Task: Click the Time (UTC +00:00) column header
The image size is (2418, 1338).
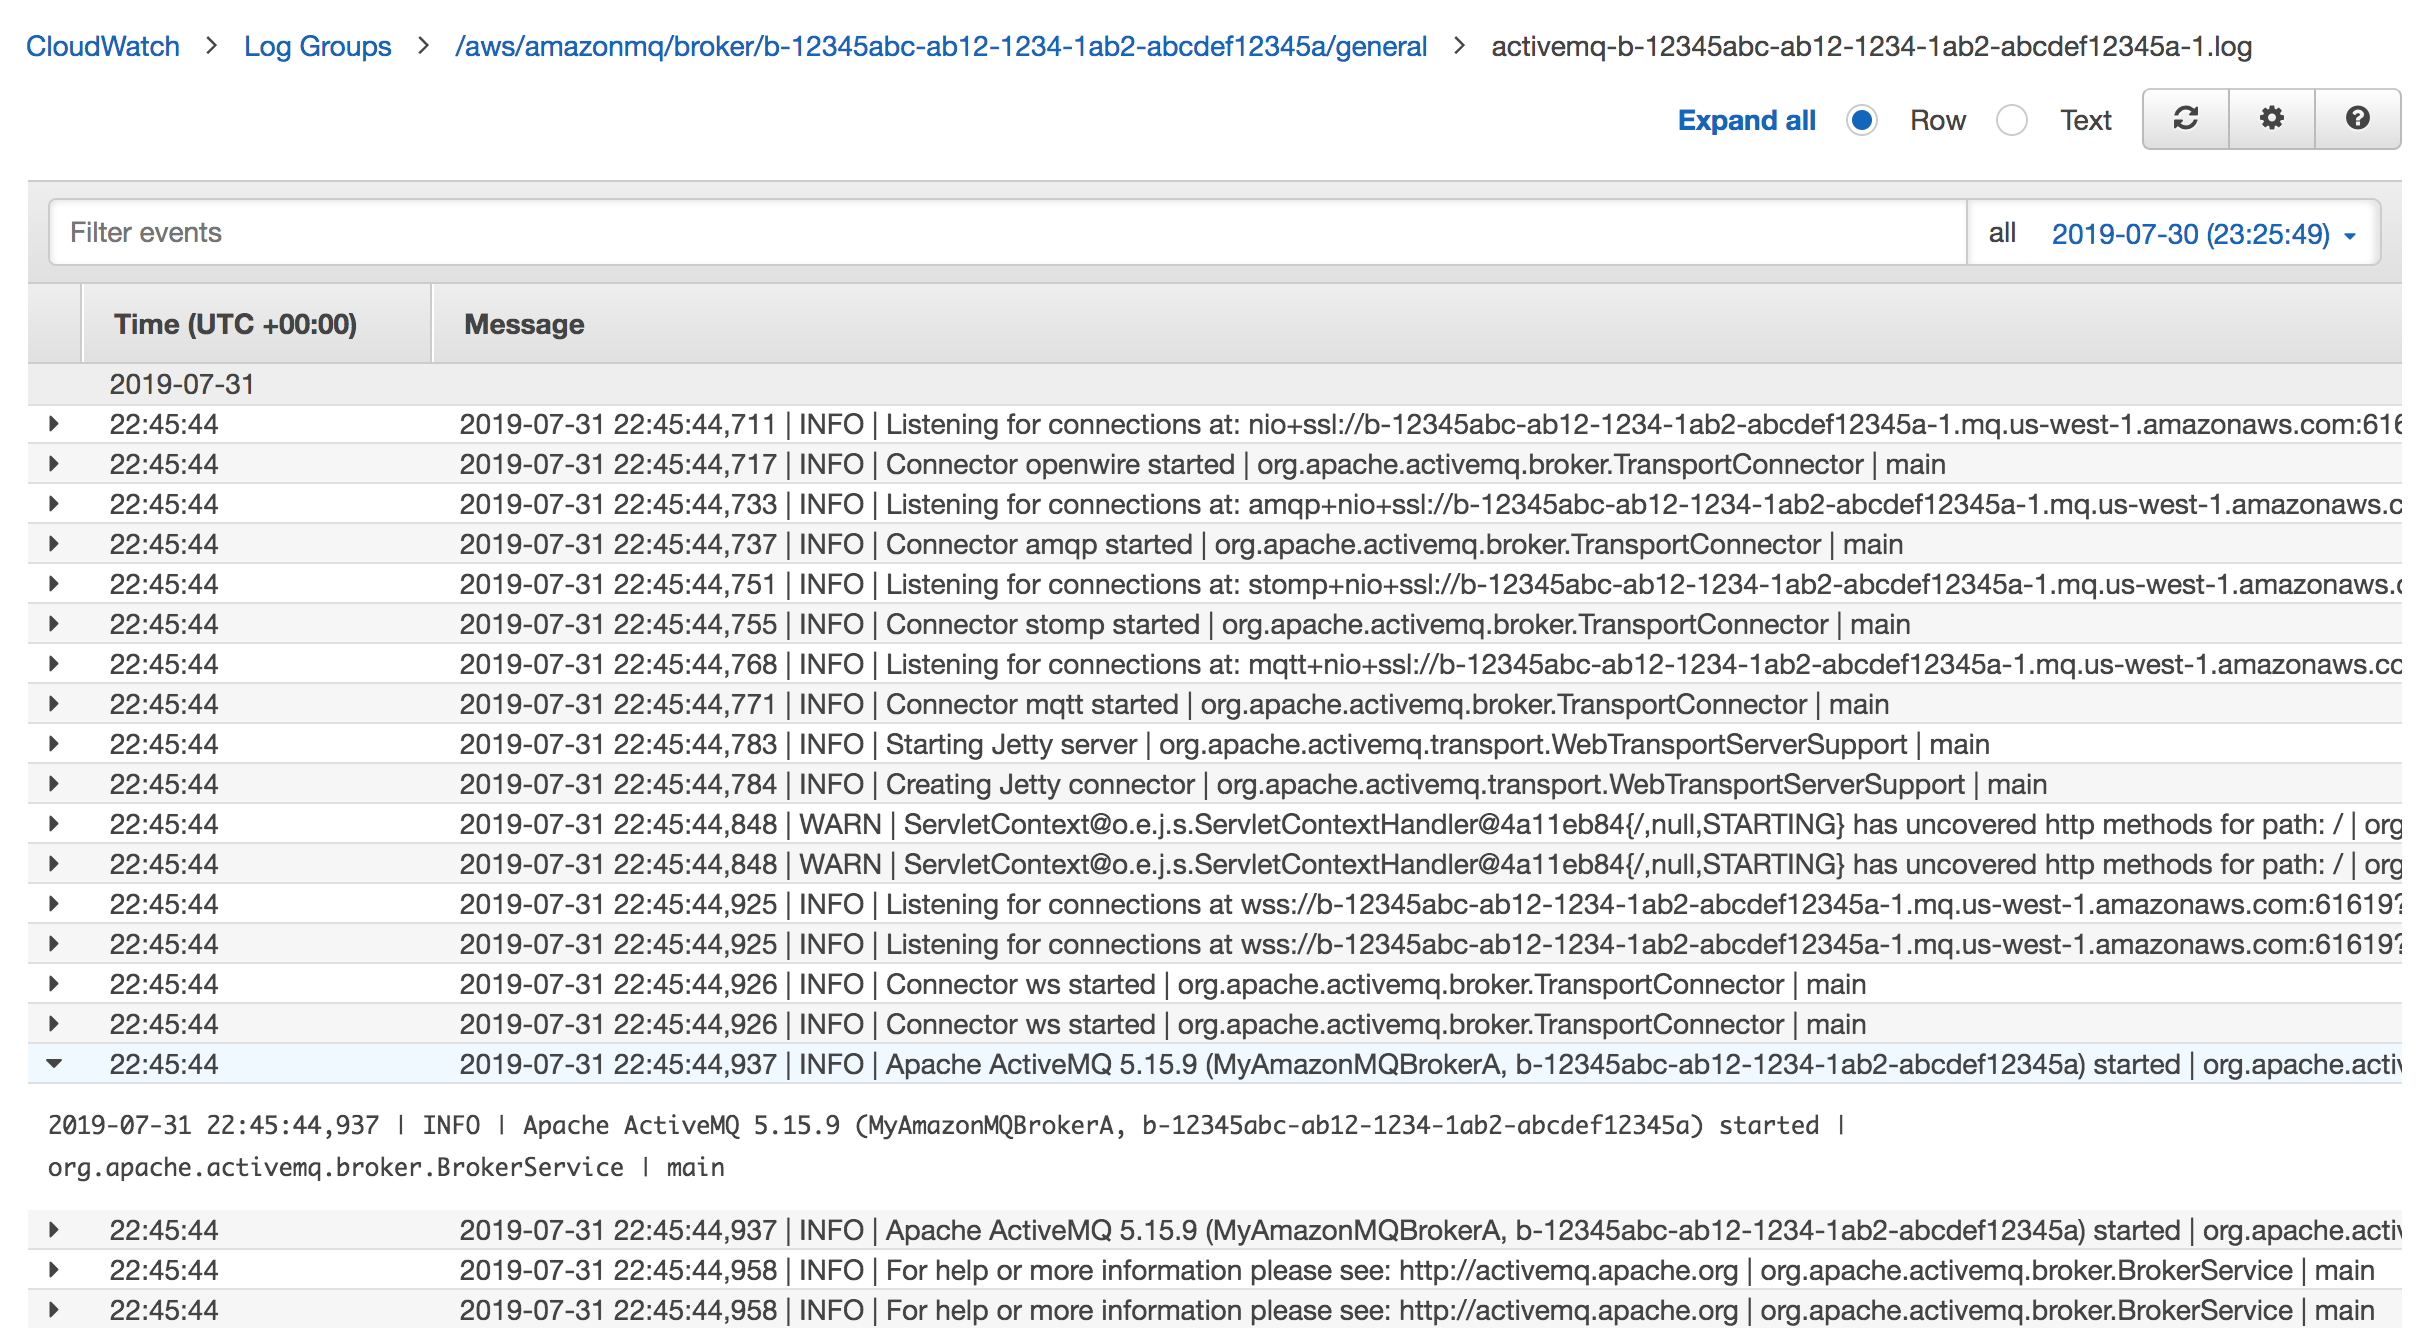Action: 236,323
